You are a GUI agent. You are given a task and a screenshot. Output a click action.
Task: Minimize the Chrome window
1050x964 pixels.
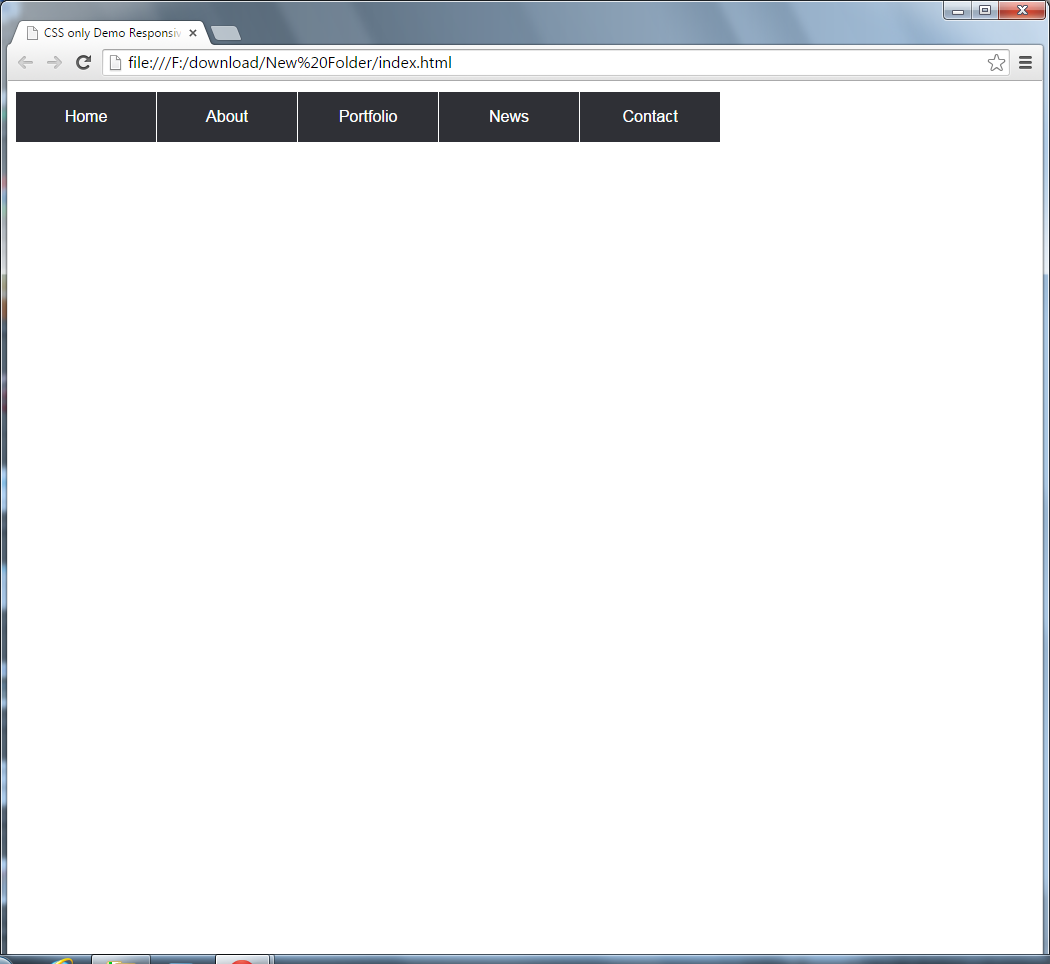(x=958, y=11)
